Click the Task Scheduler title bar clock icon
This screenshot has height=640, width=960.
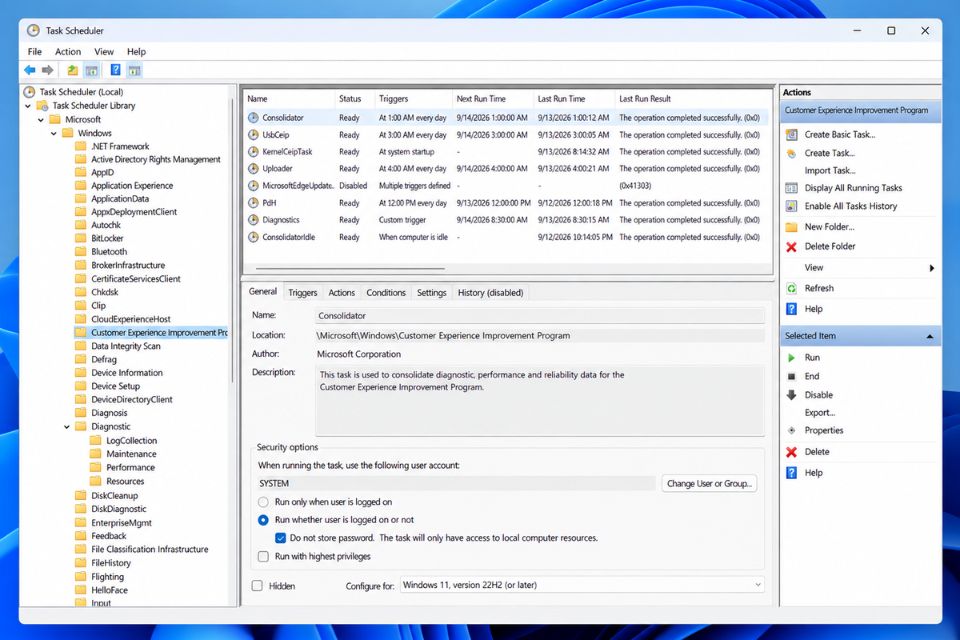pyautogui.click(x=33, y=30)
